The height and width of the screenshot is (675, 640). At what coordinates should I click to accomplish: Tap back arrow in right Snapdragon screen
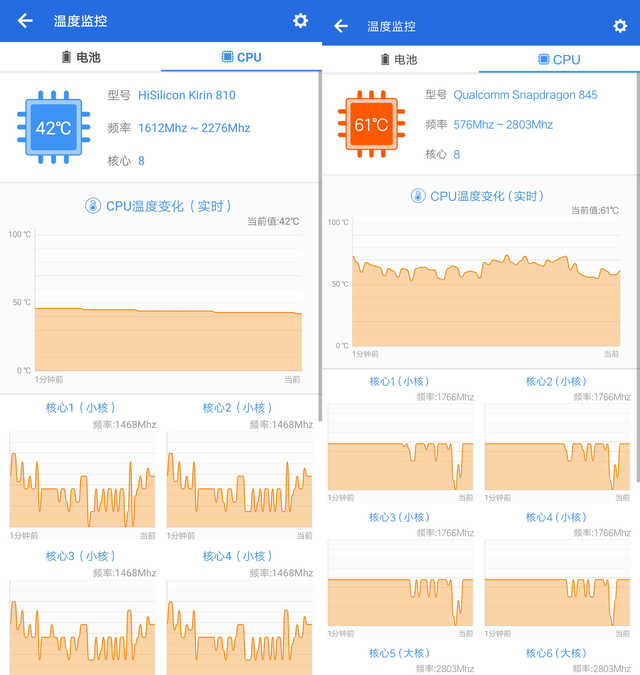click(341, 26)
